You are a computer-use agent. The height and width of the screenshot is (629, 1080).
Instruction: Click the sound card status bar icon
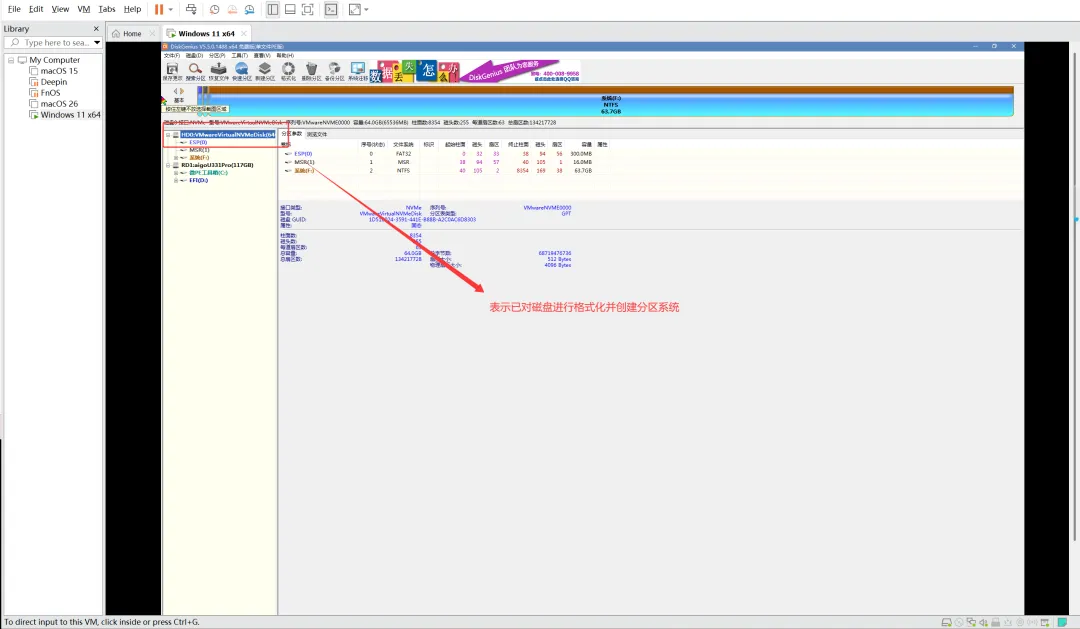(984, 622)
